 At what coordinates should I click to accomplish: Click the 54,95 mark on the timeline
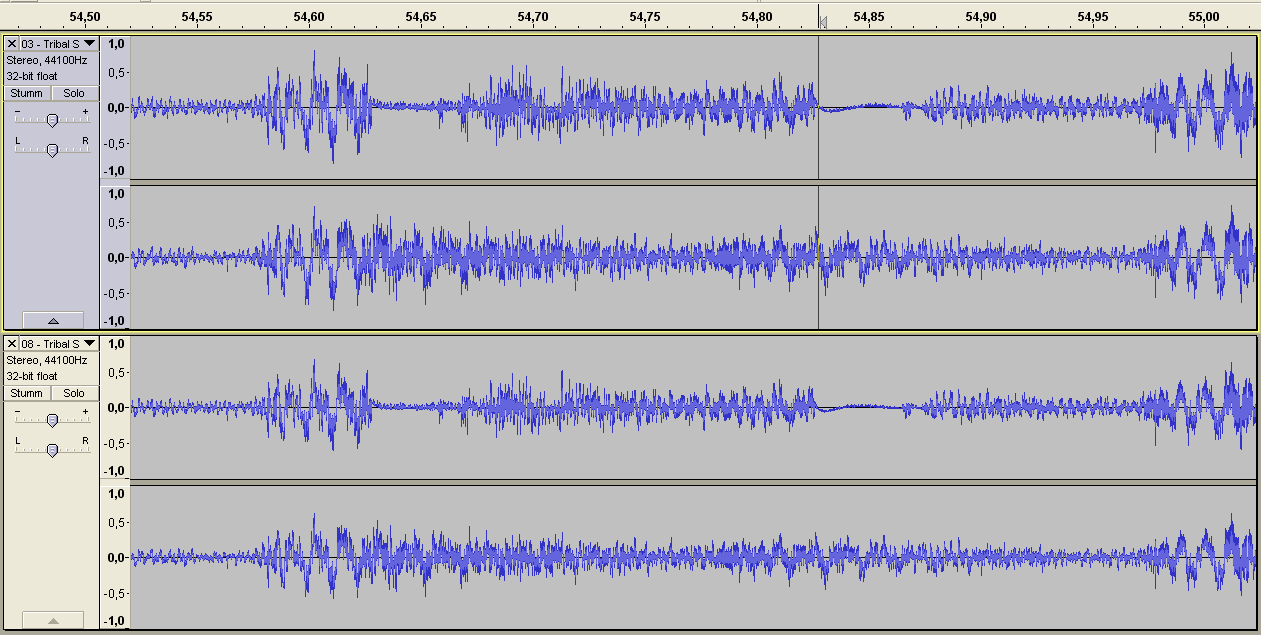click(1093, 17)
